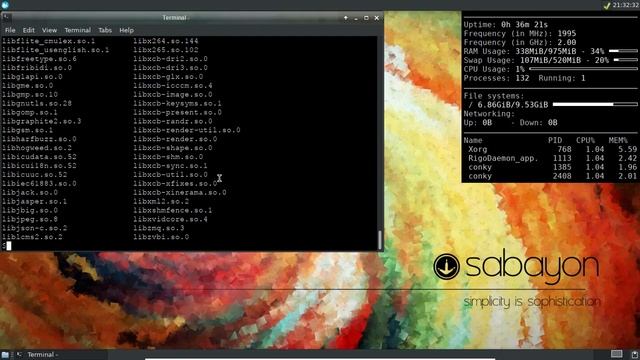Click libgraphite2.so.3 entry
Viewport: 640px width, 360px height.
tap(42, 121)
